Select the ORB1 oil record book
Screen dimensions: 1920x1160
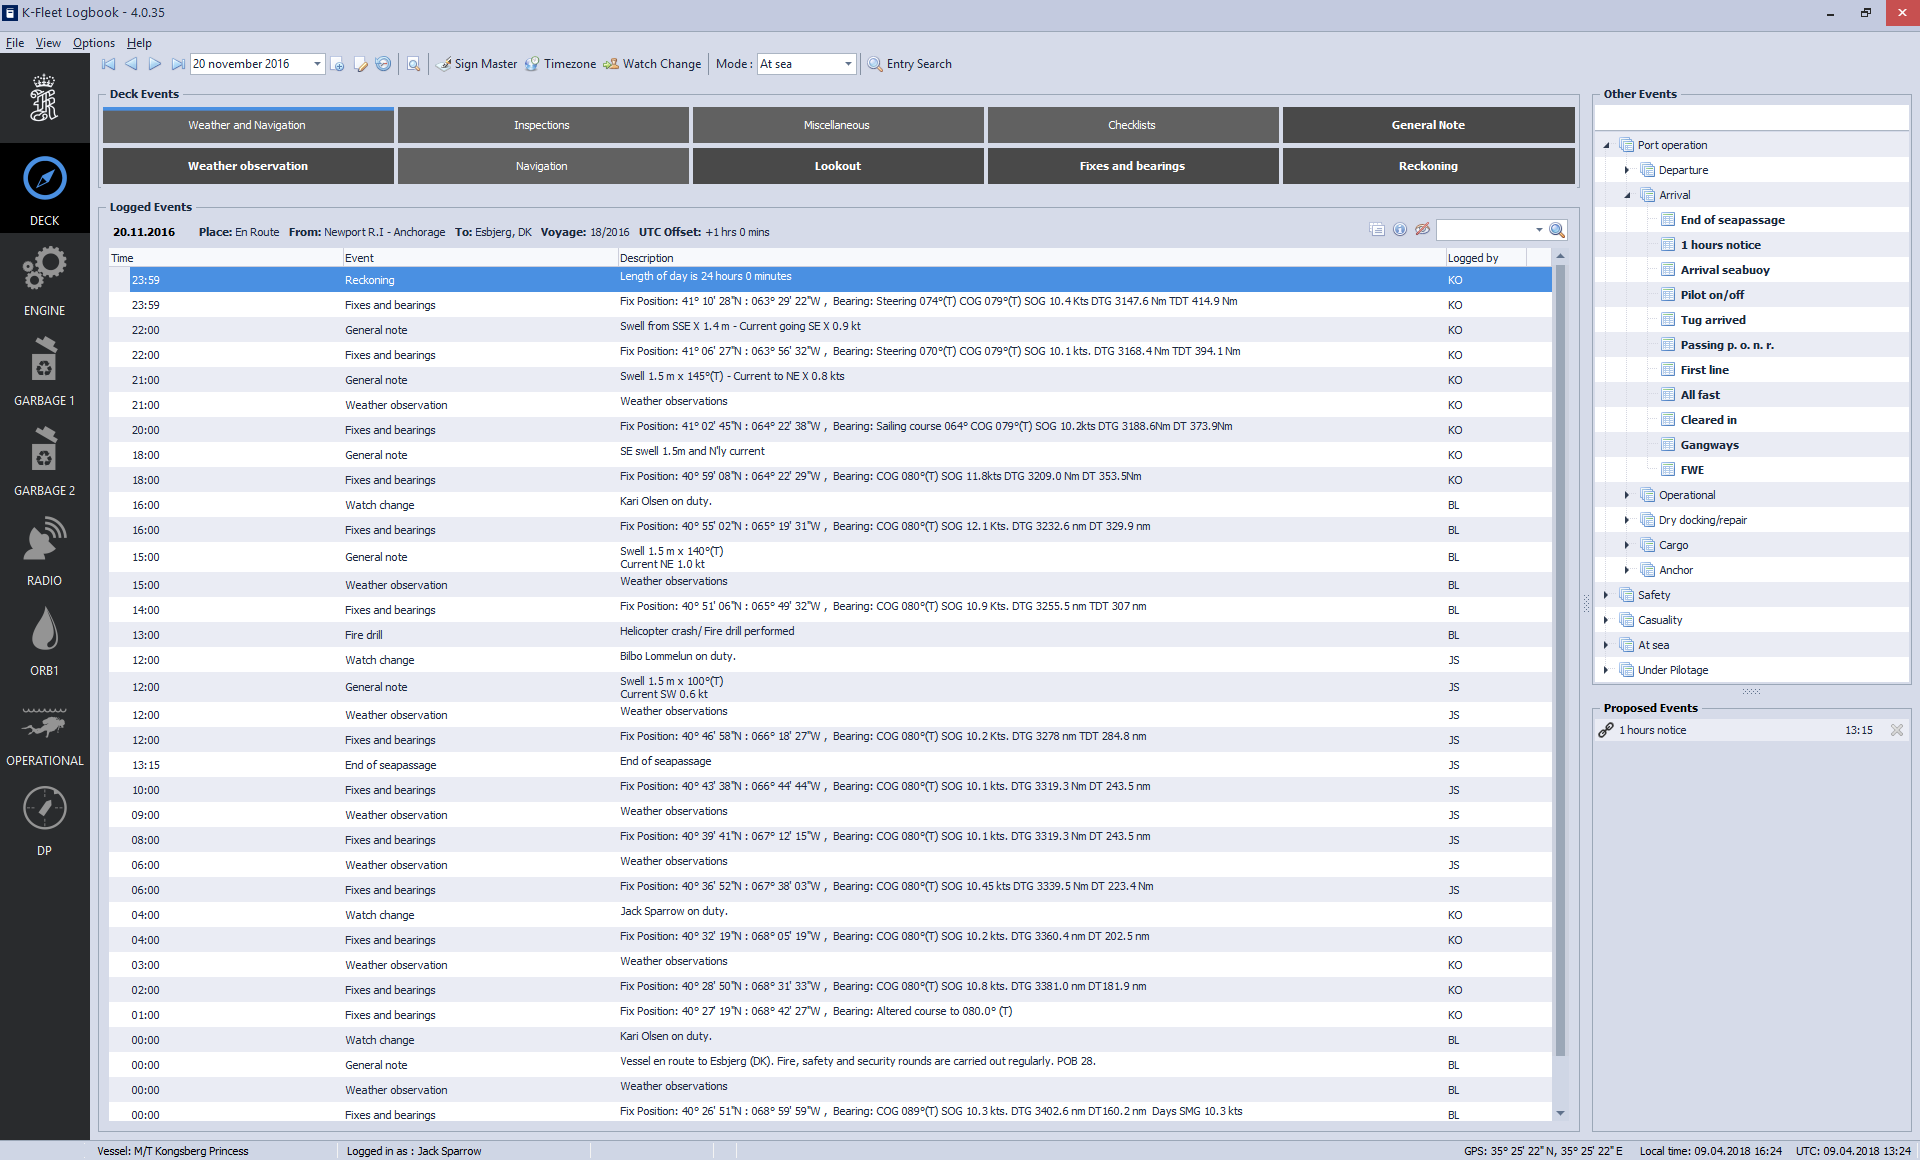[x=44, y=641]
